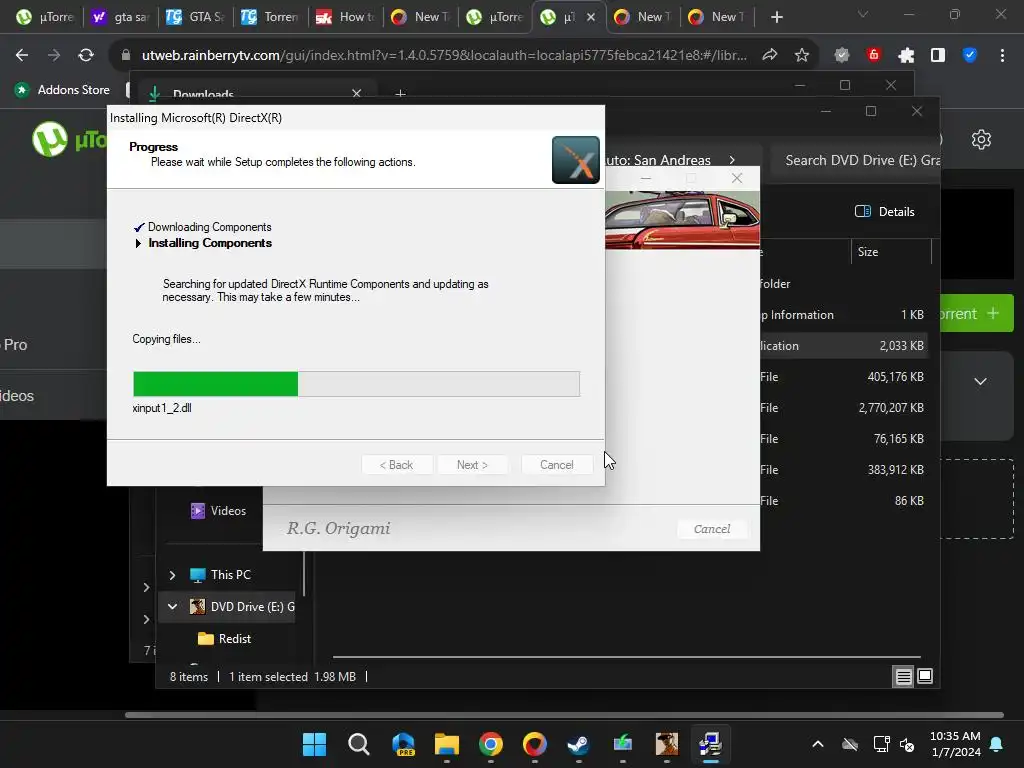Select the 405,176 KB file row
The width and height of the screenshot is (1024, 768).
pyautogui.click(x=846, y=377)
